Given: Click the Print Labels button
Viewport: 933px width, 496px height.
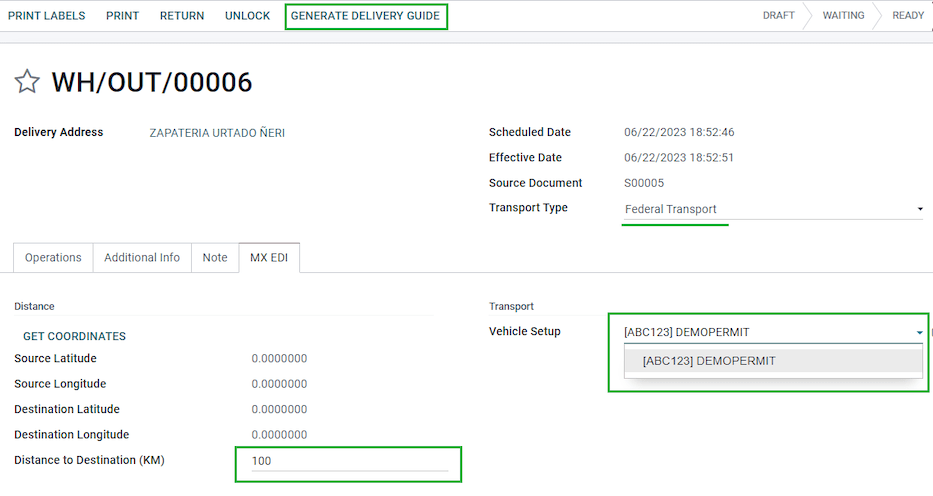Looking at the screenshot, I should [x=47, y=16].
